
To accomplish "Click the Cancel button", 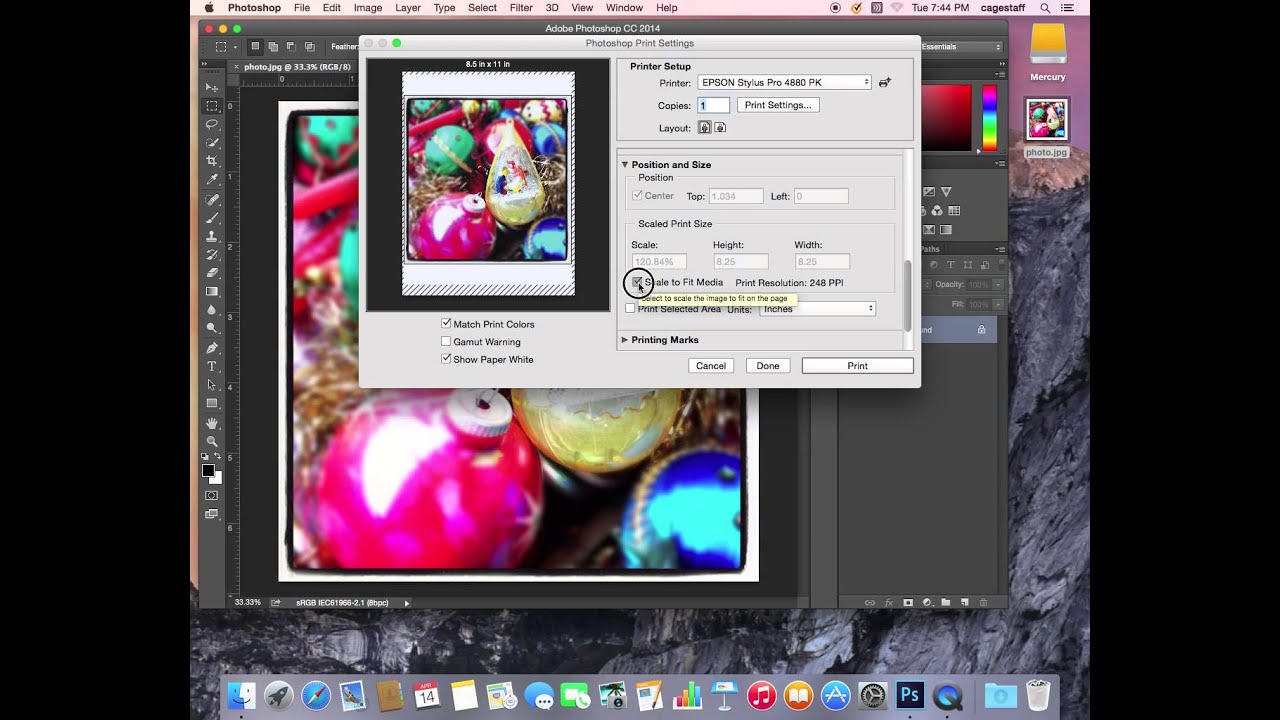I will click(x=711, y=366).
